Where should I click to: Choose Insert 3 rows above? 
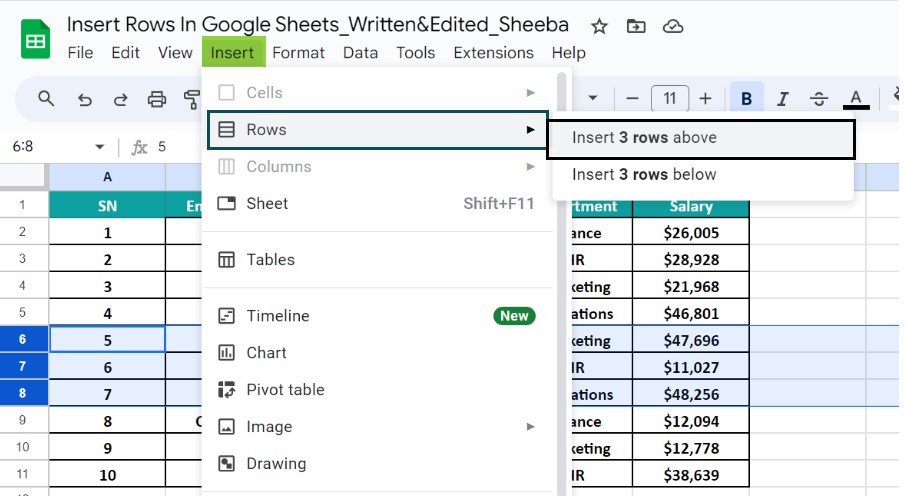click(701, 139)
